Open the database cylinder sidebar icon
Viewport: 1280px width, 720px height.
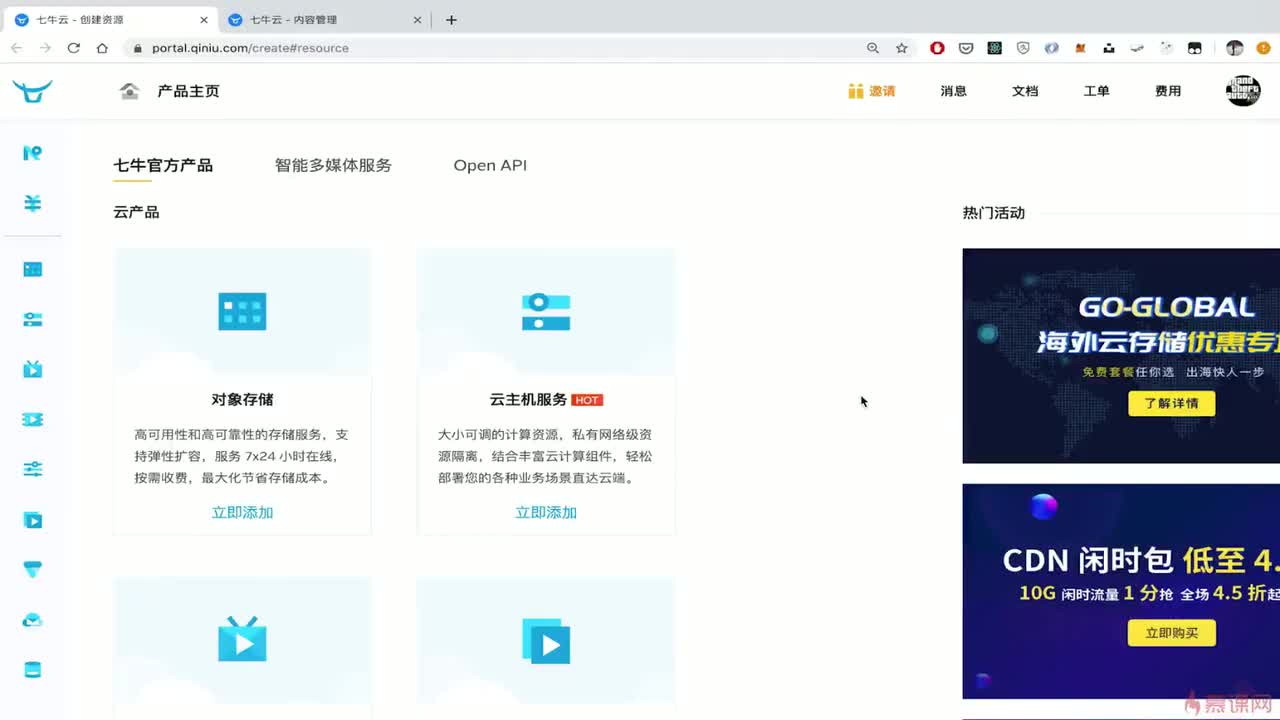pos(32,670)
